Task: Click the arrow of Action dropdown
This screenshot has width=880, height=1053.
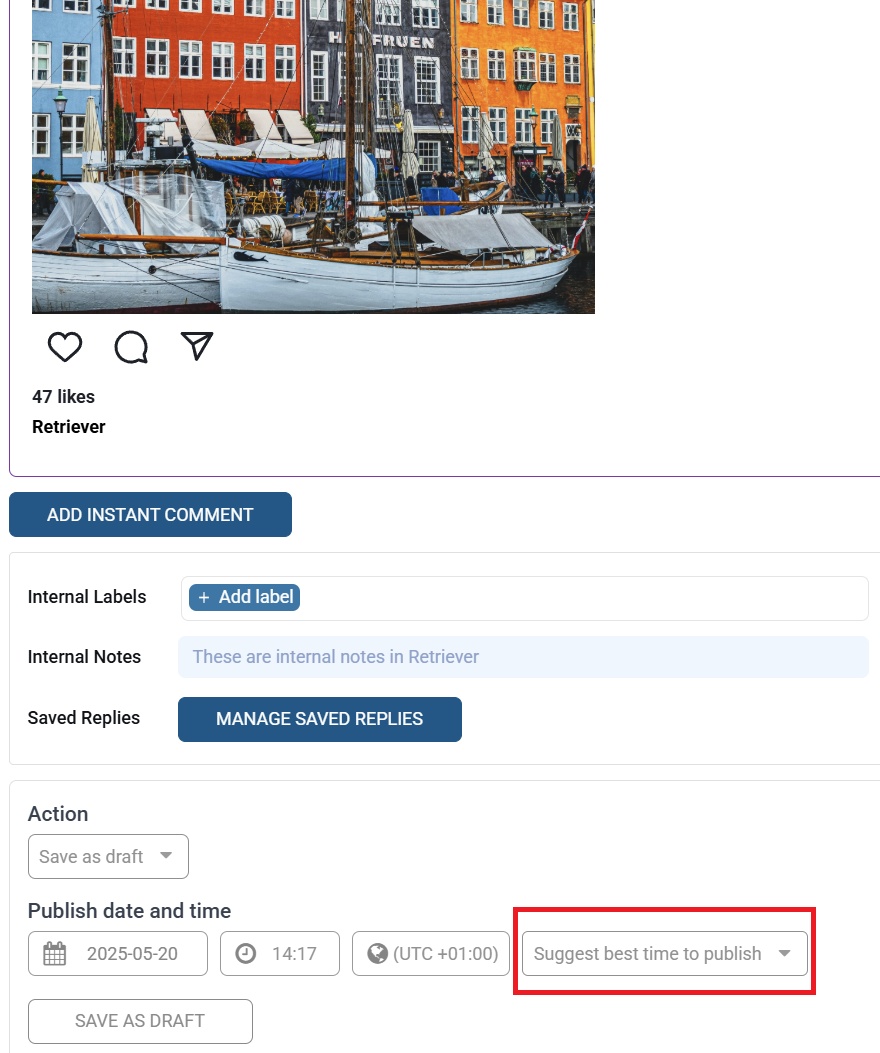Action: pos(166,856)
